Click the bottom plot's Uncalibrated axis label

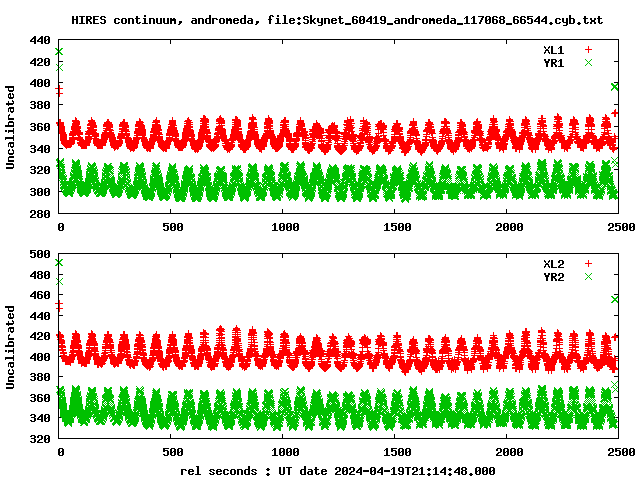[11, 341]
